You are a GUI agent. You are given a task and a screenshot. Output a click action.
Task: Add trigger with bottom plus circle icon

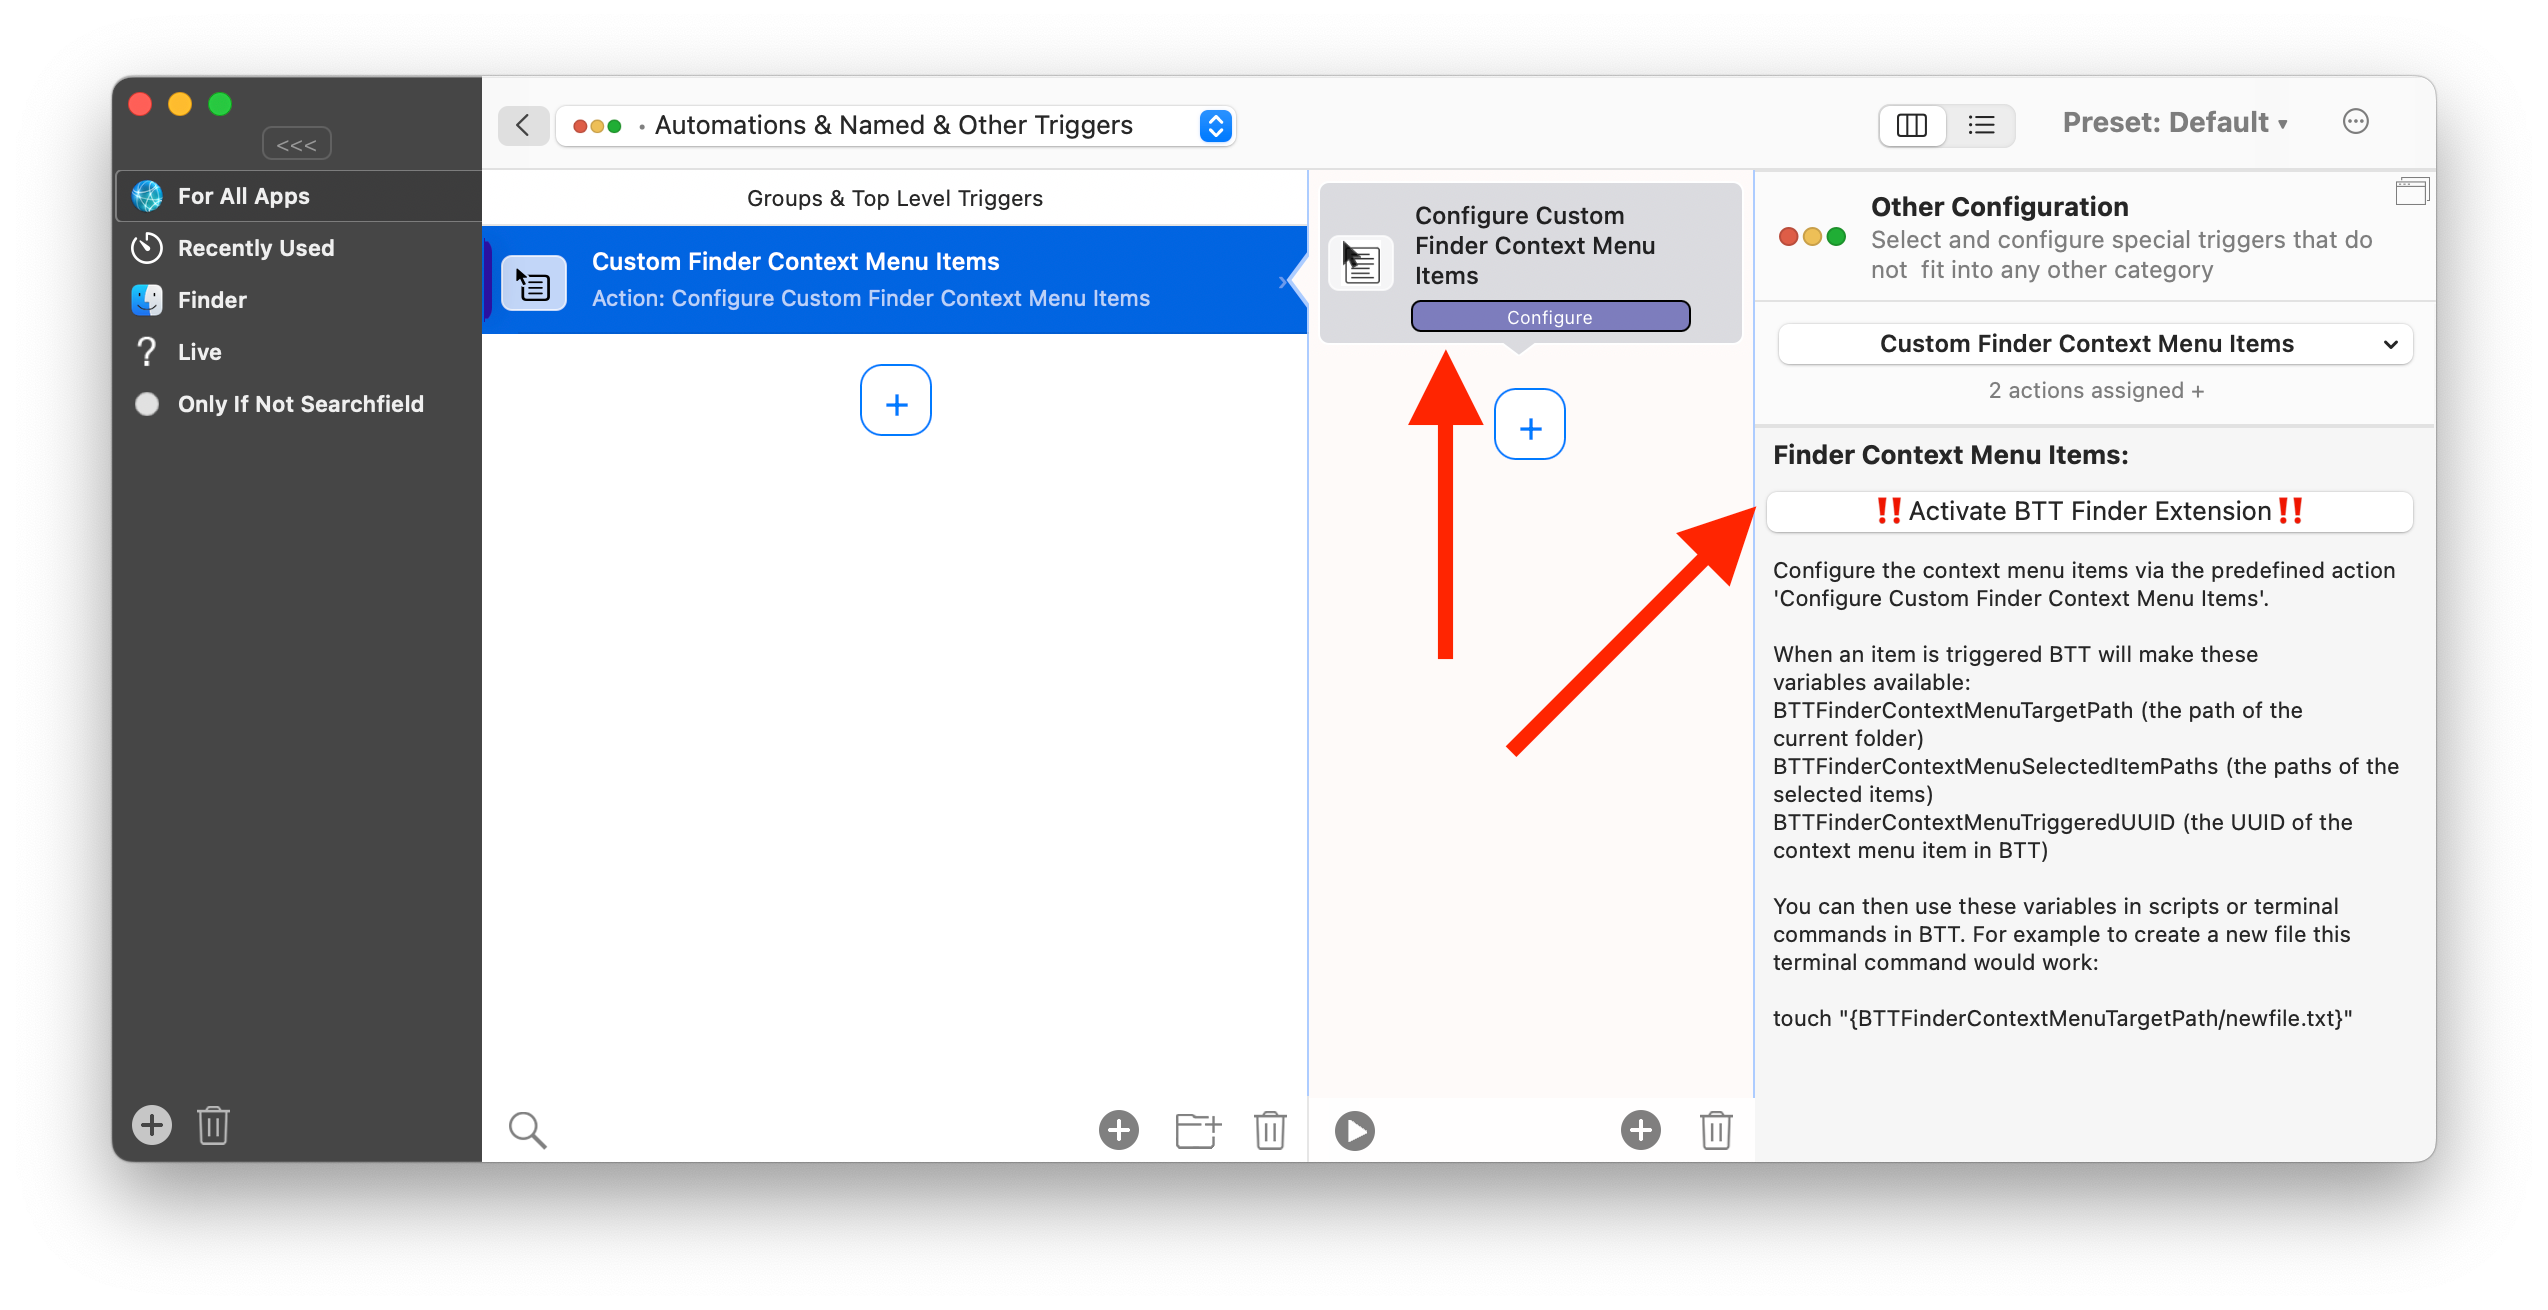(1119, 1131)
